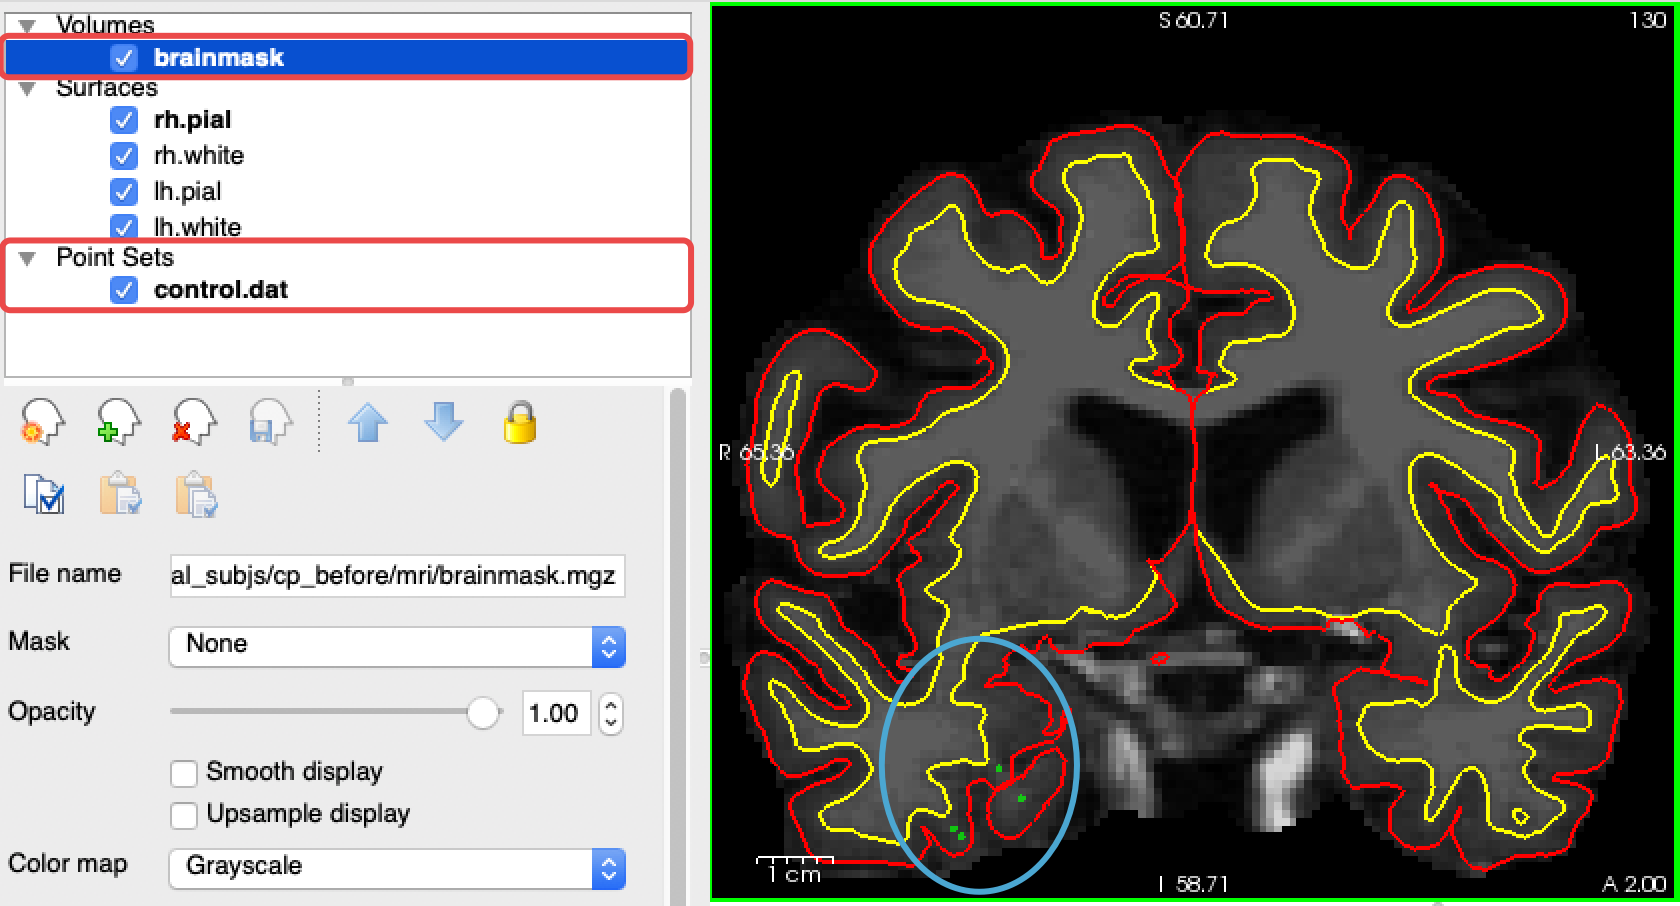Enable Smooth display for the volume
Viewport: 1680px width, 906px height.
[184, 772]
